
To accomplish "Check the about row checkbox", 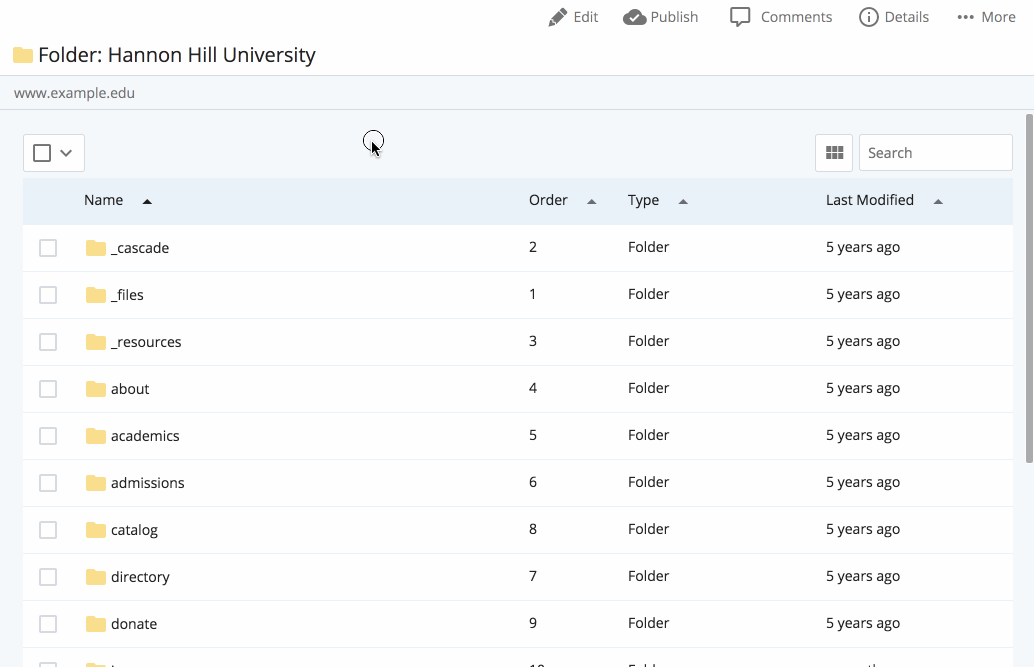I will coord(48,389).
